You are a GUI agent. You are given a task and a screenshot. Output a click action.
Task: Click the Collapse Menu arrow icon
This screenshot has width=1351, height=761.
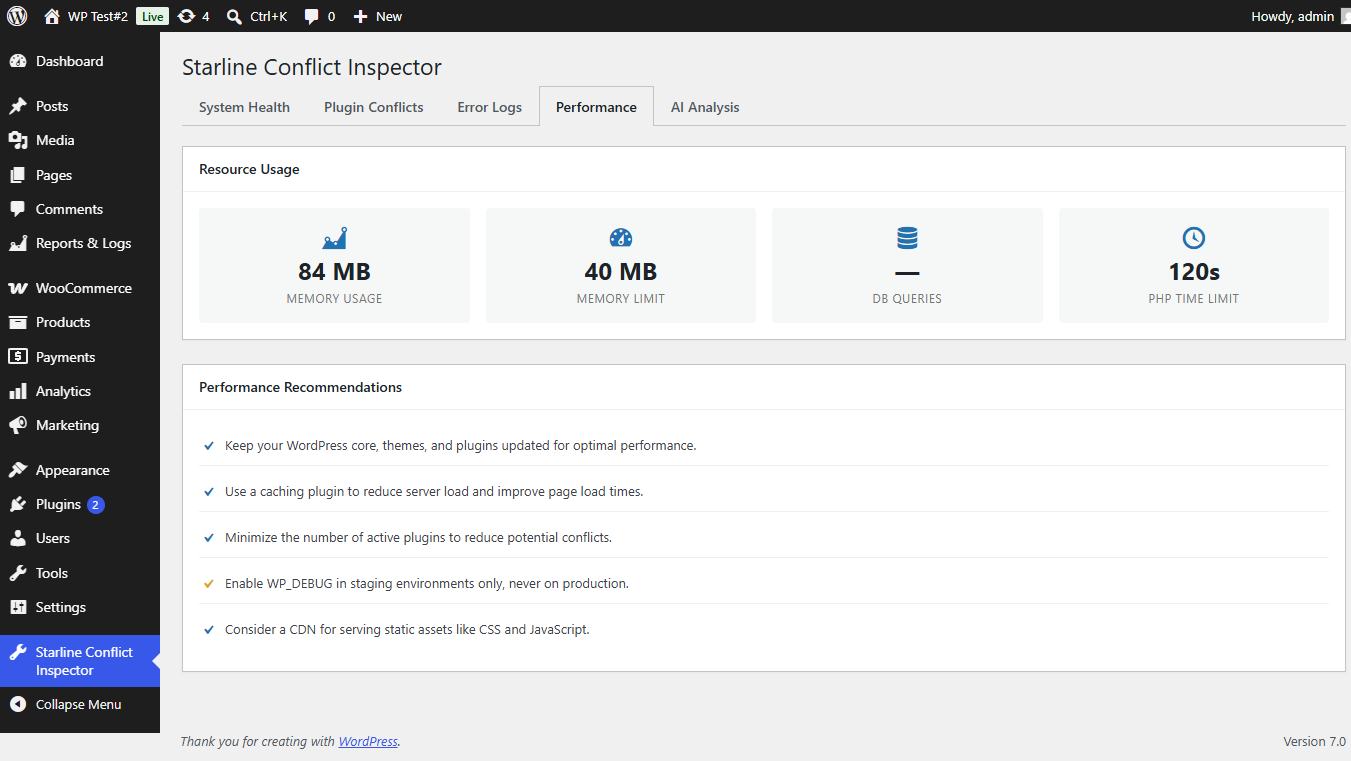click(18, 704)
